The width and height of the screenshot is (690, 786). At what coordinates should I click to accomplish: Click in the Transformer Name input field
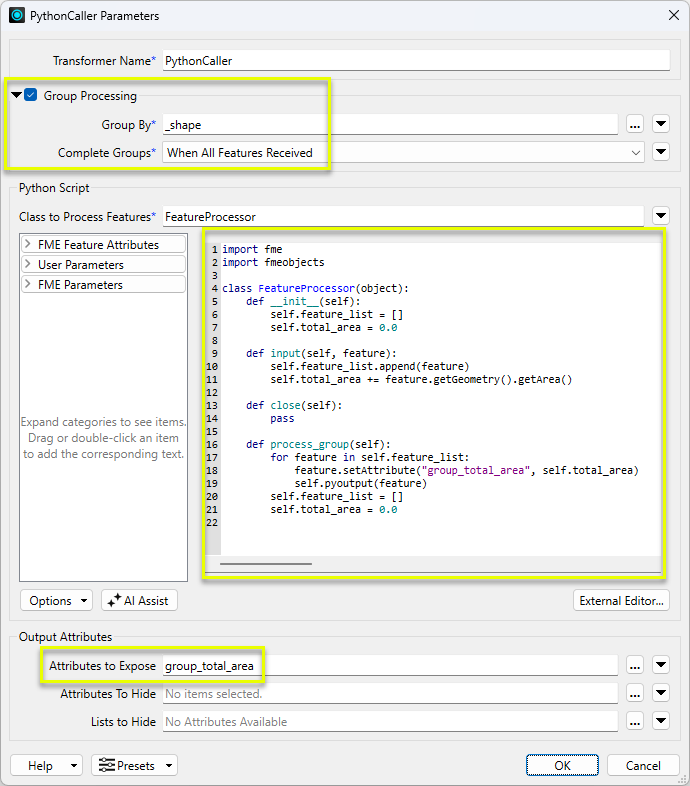415,61
